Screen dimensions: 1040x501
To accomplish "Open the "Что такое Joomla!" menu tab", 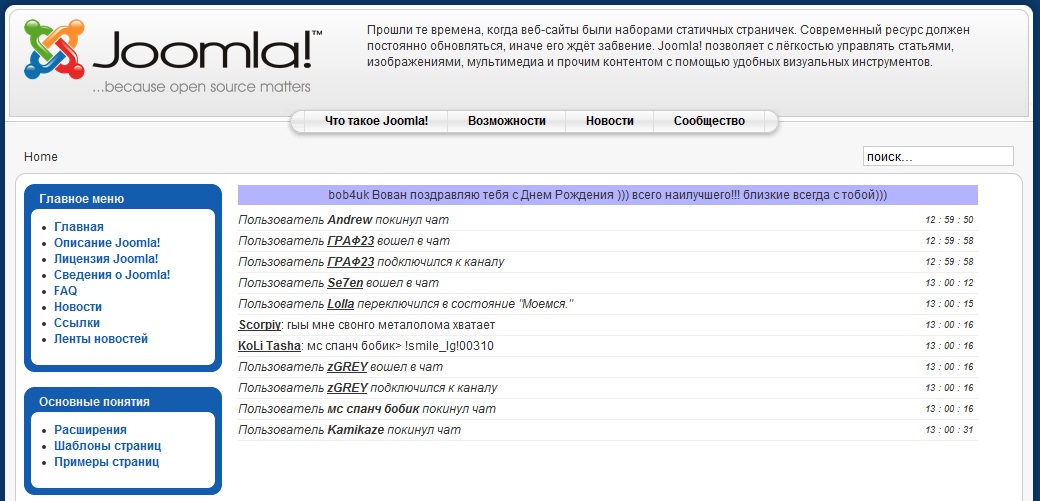I will [x=376, y=121].
